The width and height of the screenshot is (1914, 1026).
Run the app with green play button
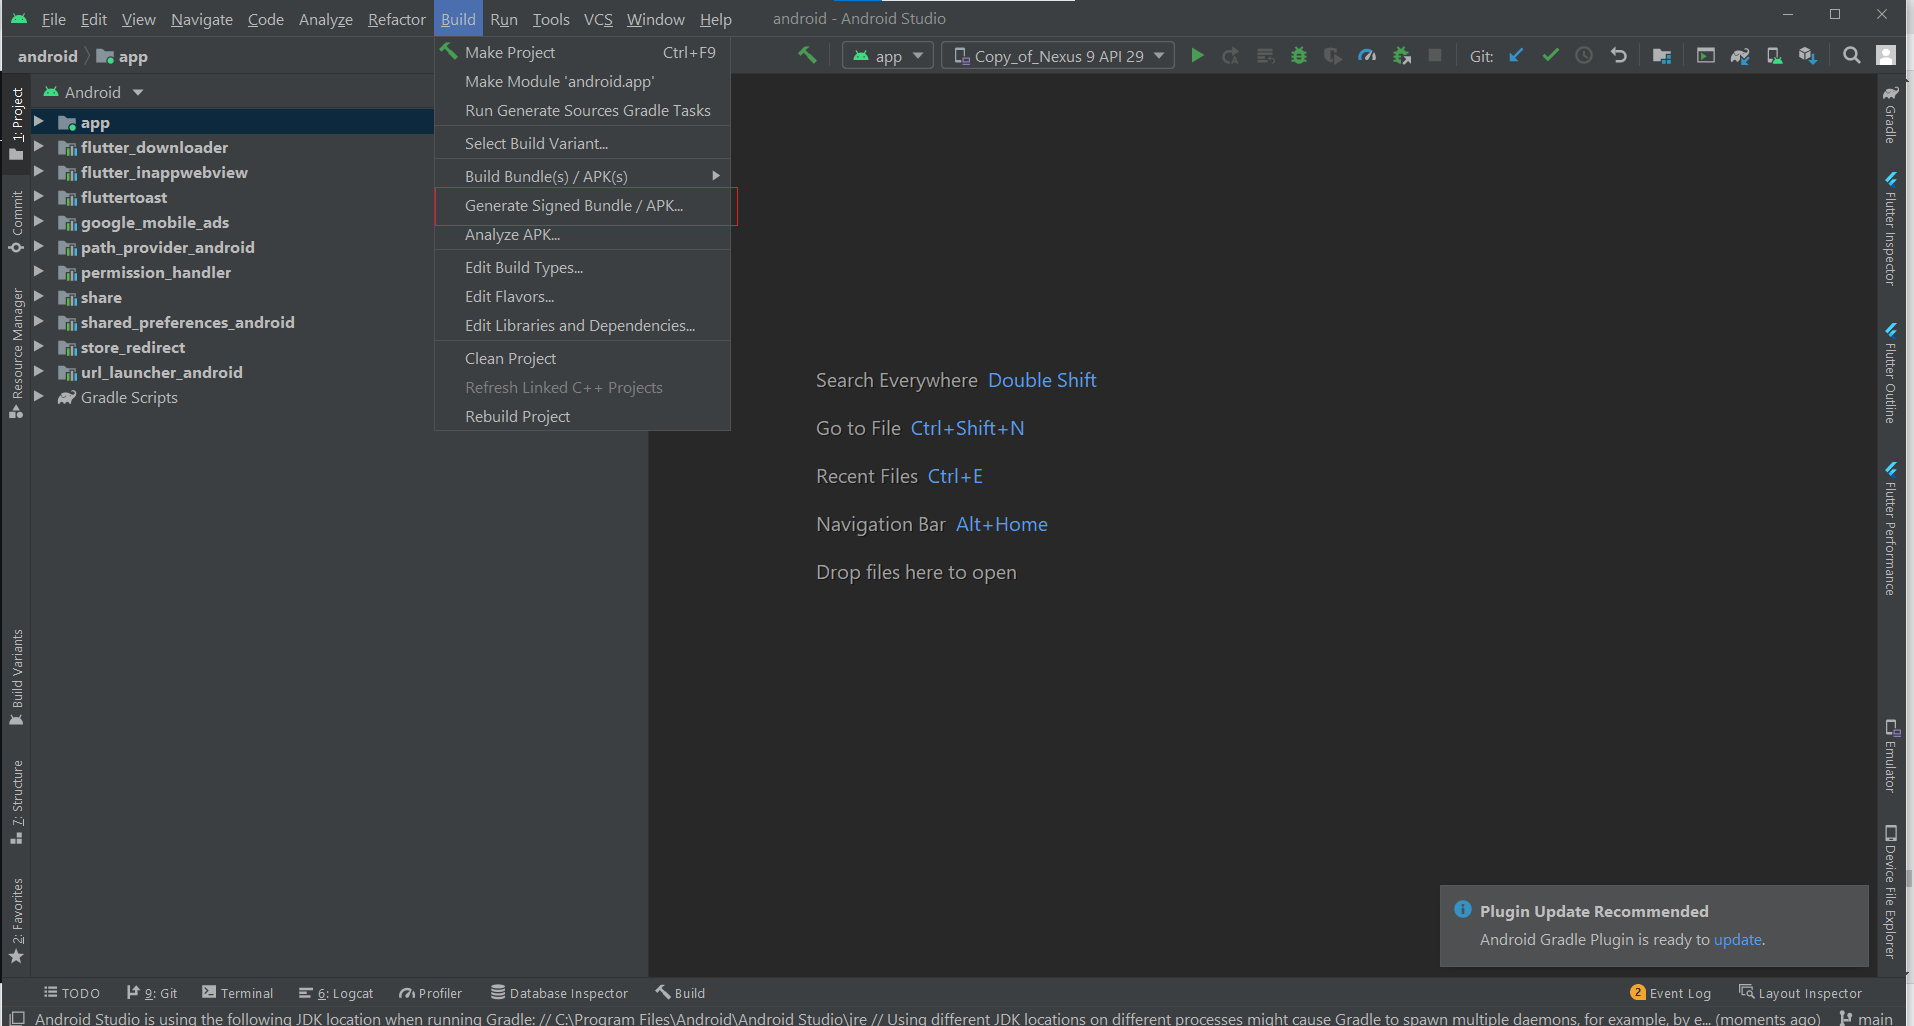1197,56
